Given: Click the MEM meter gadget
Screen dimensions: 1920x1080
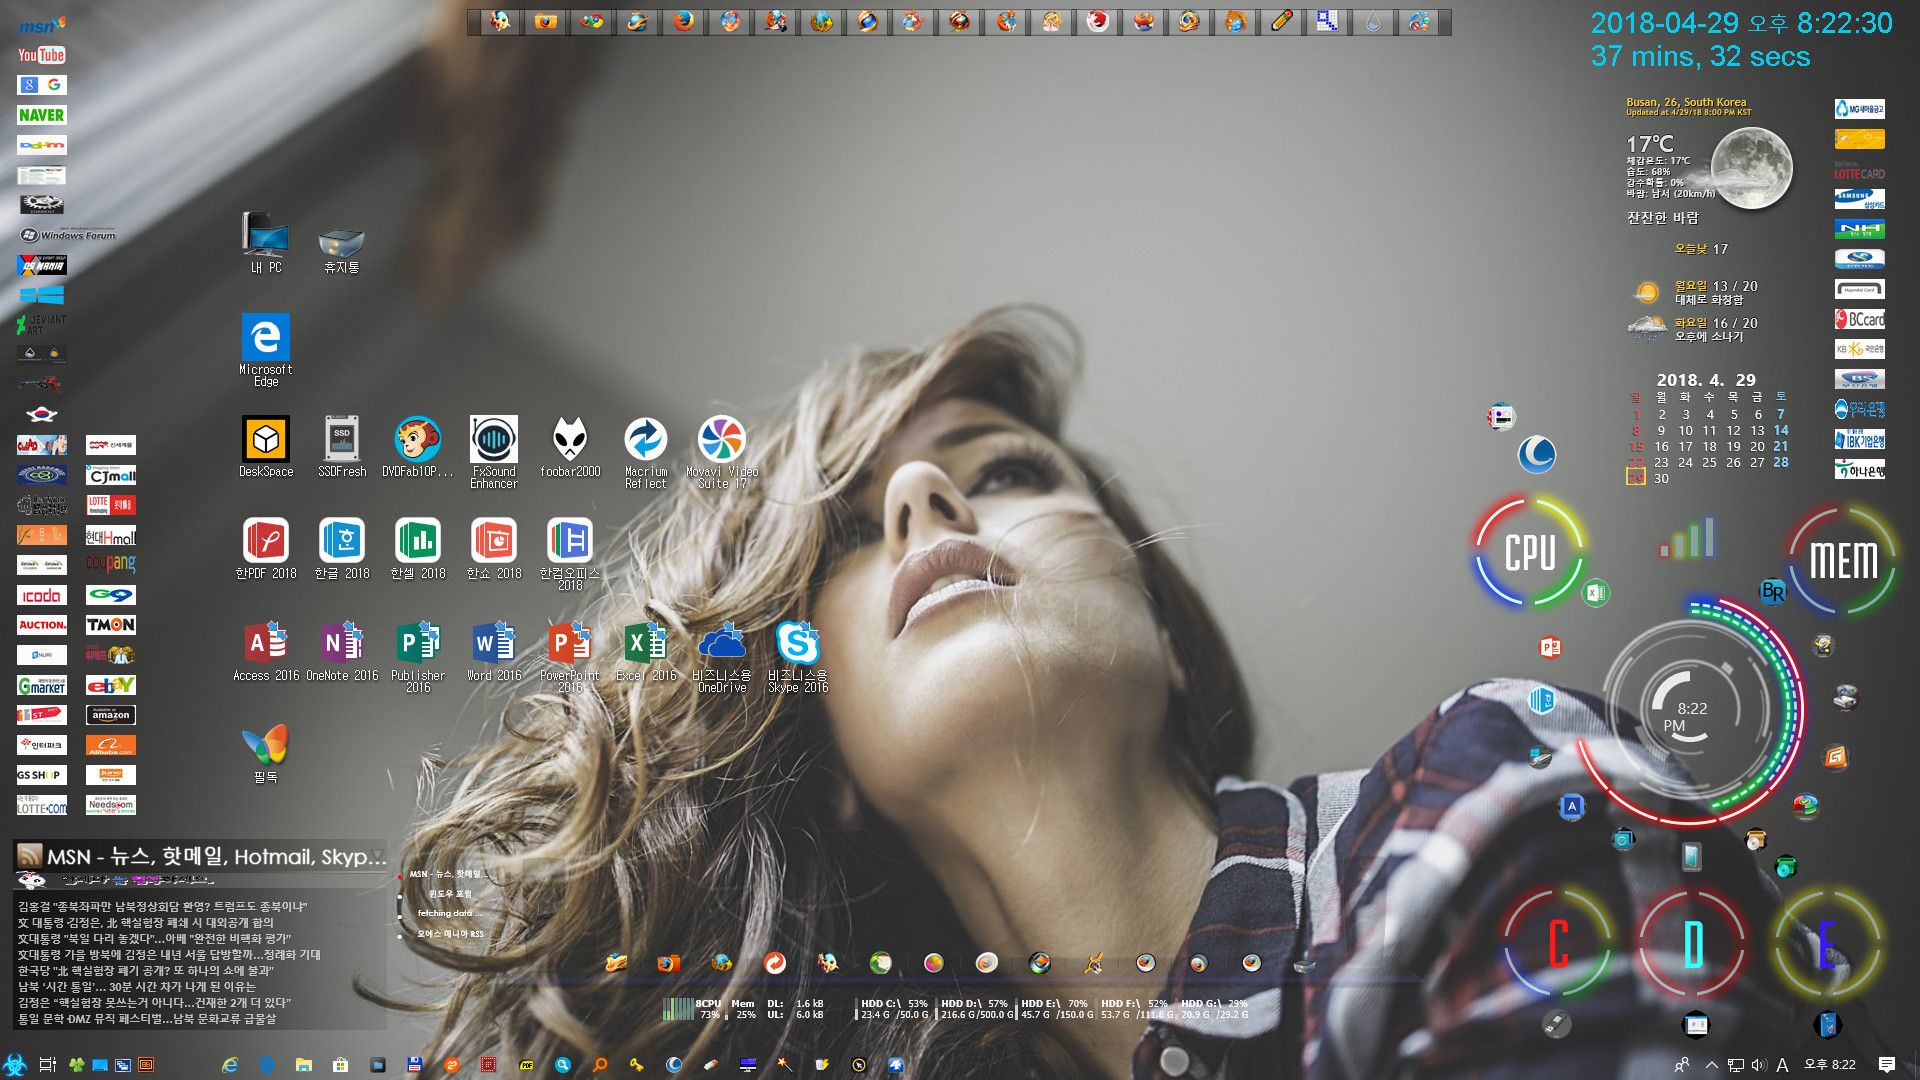Looking at the screenshot, I should point(1843,560).
